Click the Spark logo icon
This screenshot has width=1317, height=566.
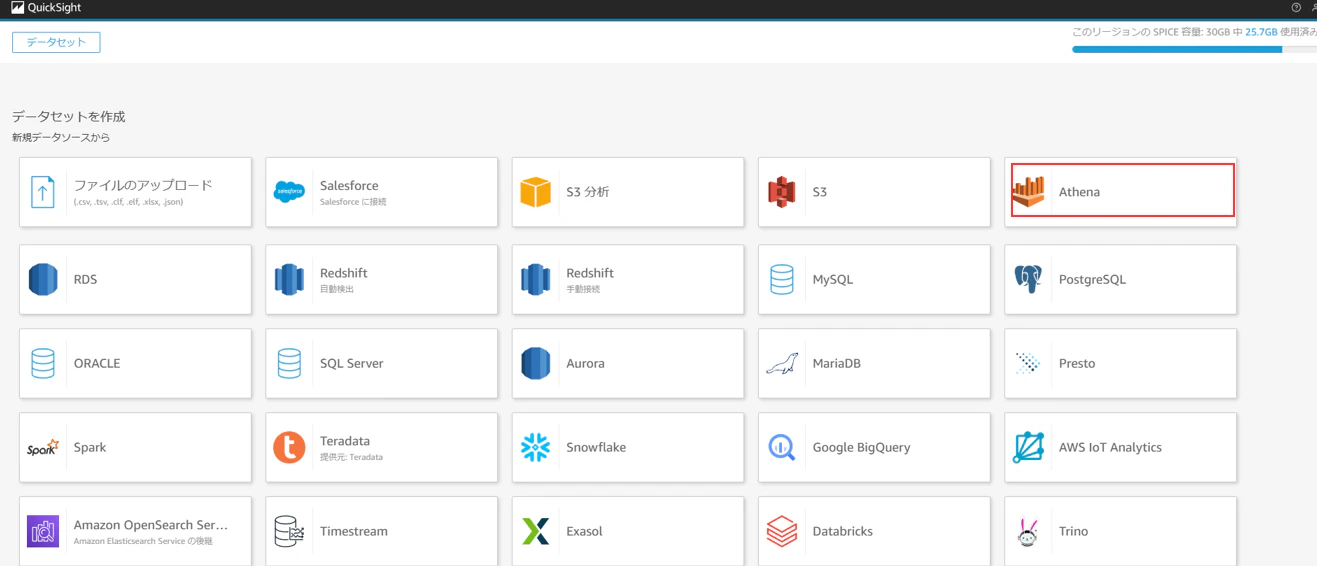43,447
